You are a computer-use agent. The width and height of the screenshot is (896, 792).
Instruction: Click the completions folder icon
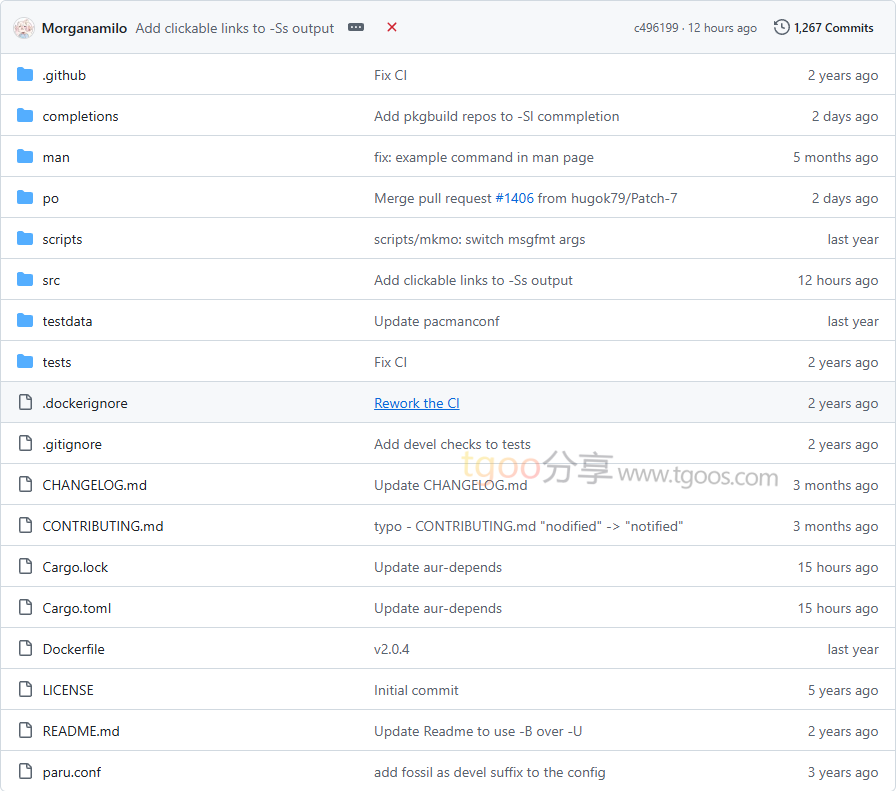coord(25,116)
